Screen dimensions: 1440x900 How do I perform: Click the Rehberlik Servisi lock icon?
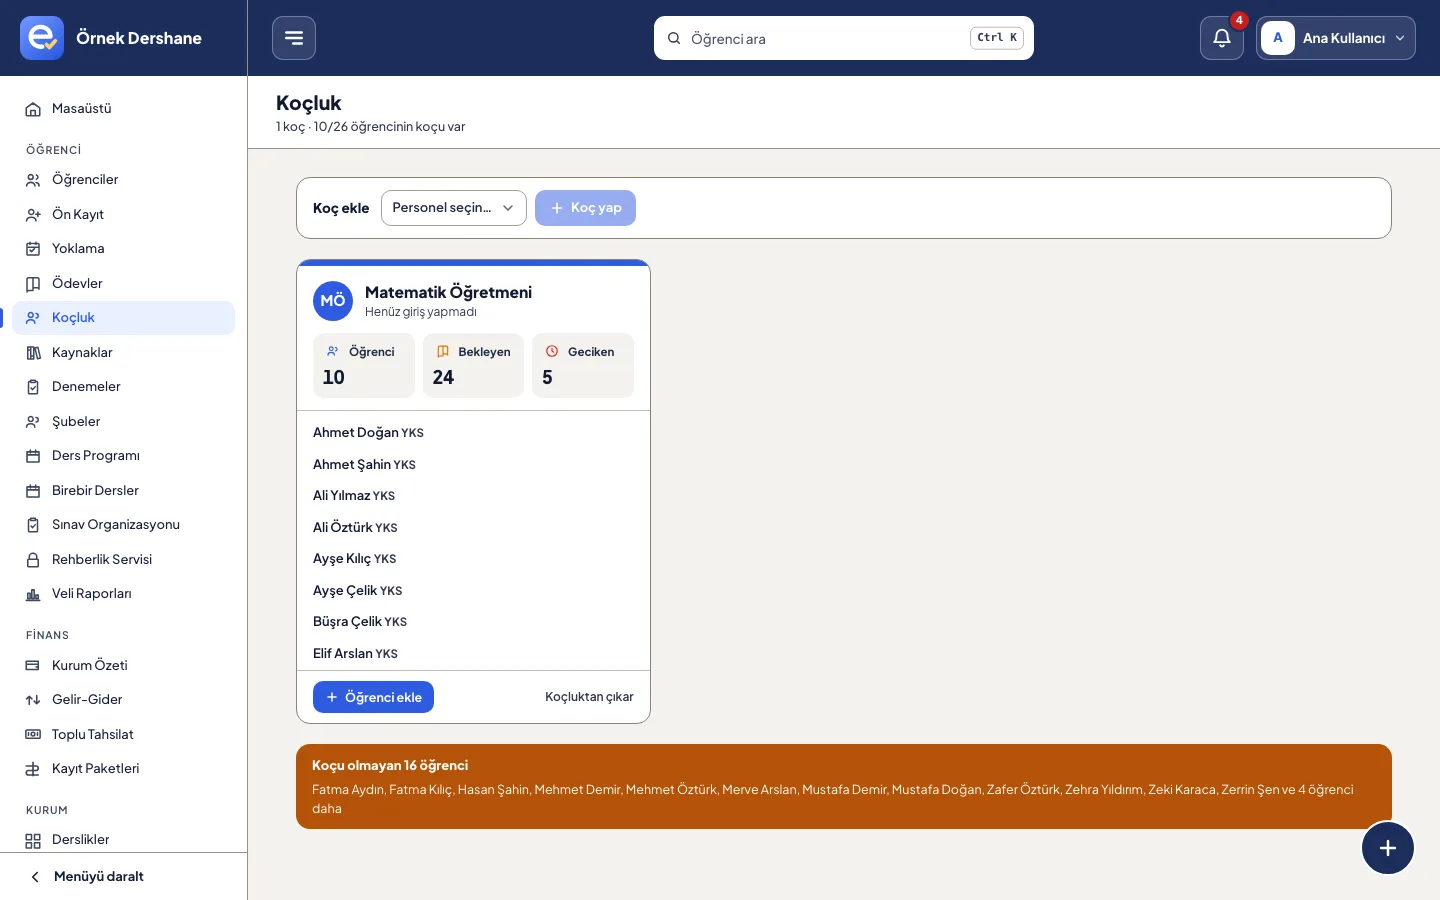click(x=33, y=560)
